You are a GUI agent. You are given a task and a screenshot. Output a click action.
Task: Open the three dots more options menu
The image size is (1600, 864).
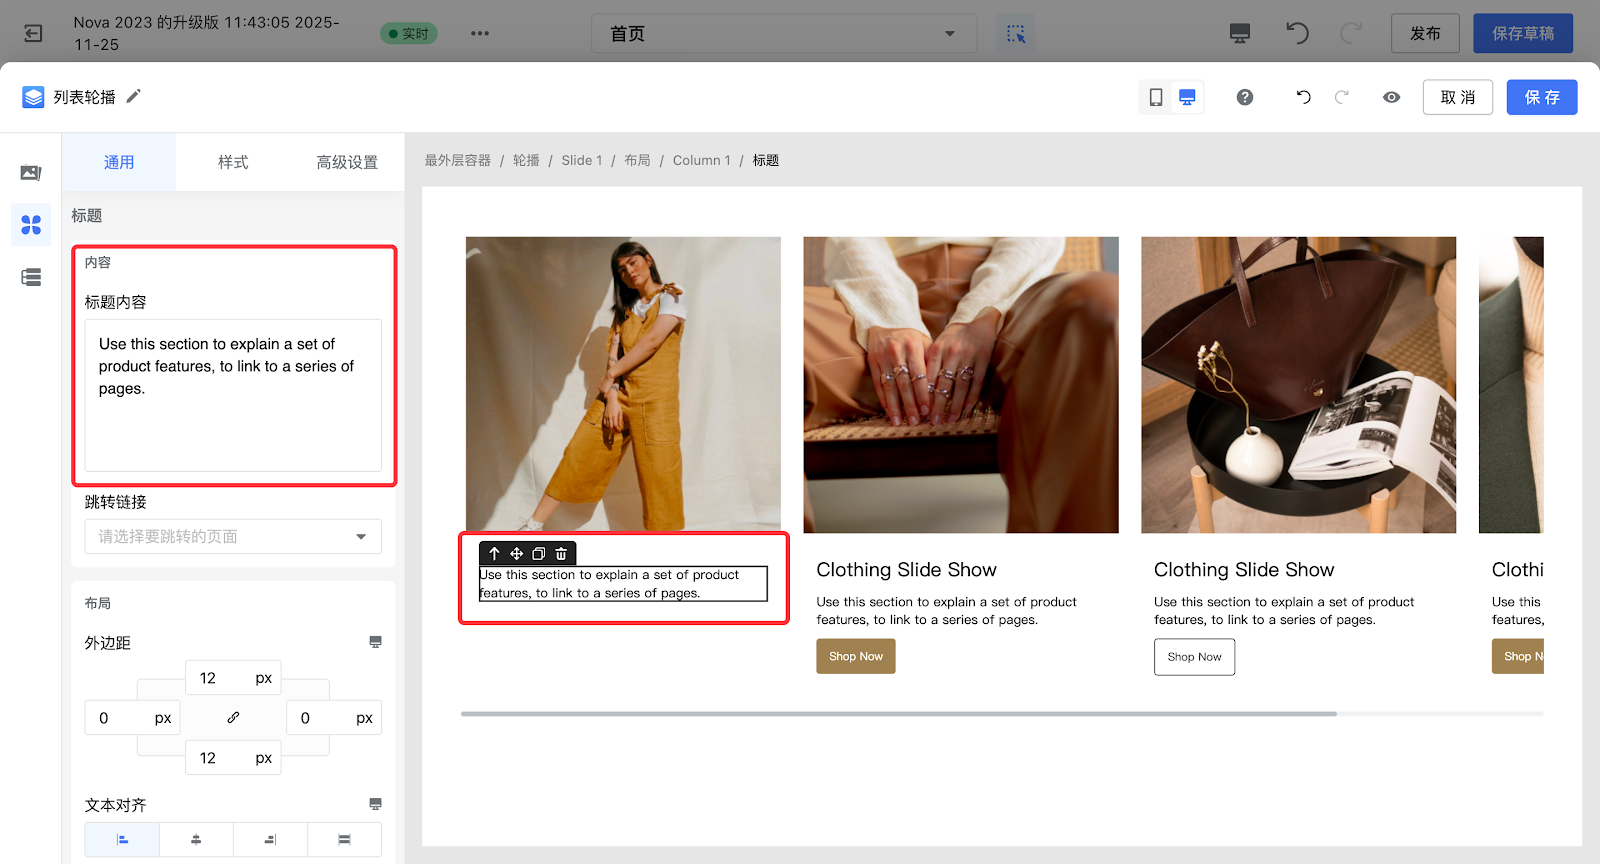pyautogui.click(x=480, y=34)
